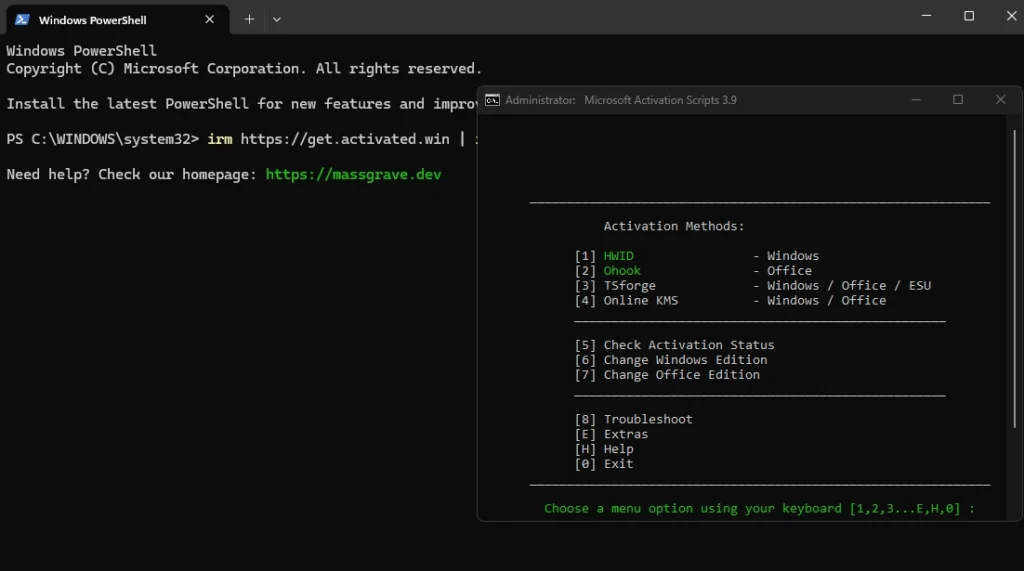Click the '[1] HWID' menu line

pyautogui.click(x=697, y=255)
